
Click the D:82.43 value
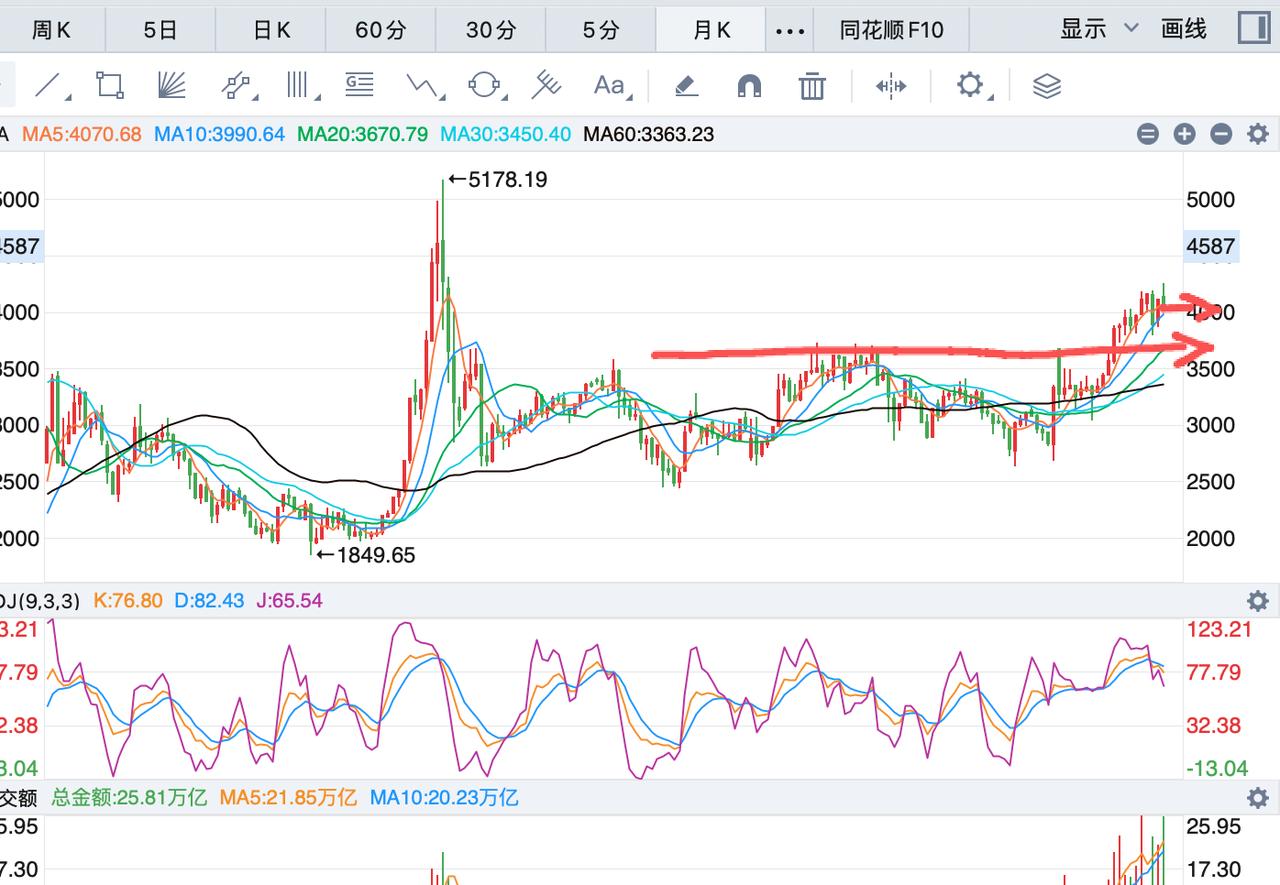tap(209, 601)
